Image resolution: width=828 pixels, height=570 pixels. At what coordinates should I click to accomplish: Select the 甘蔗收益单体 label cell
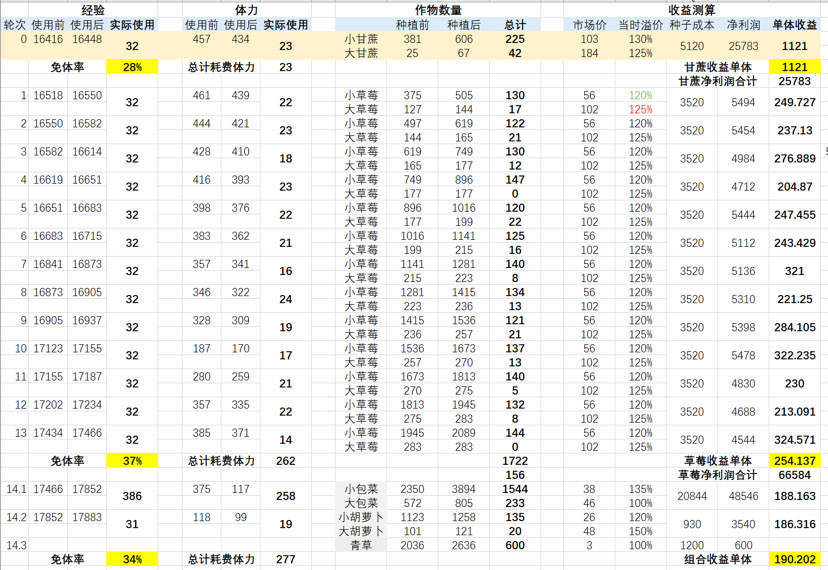tap(718, 67)
